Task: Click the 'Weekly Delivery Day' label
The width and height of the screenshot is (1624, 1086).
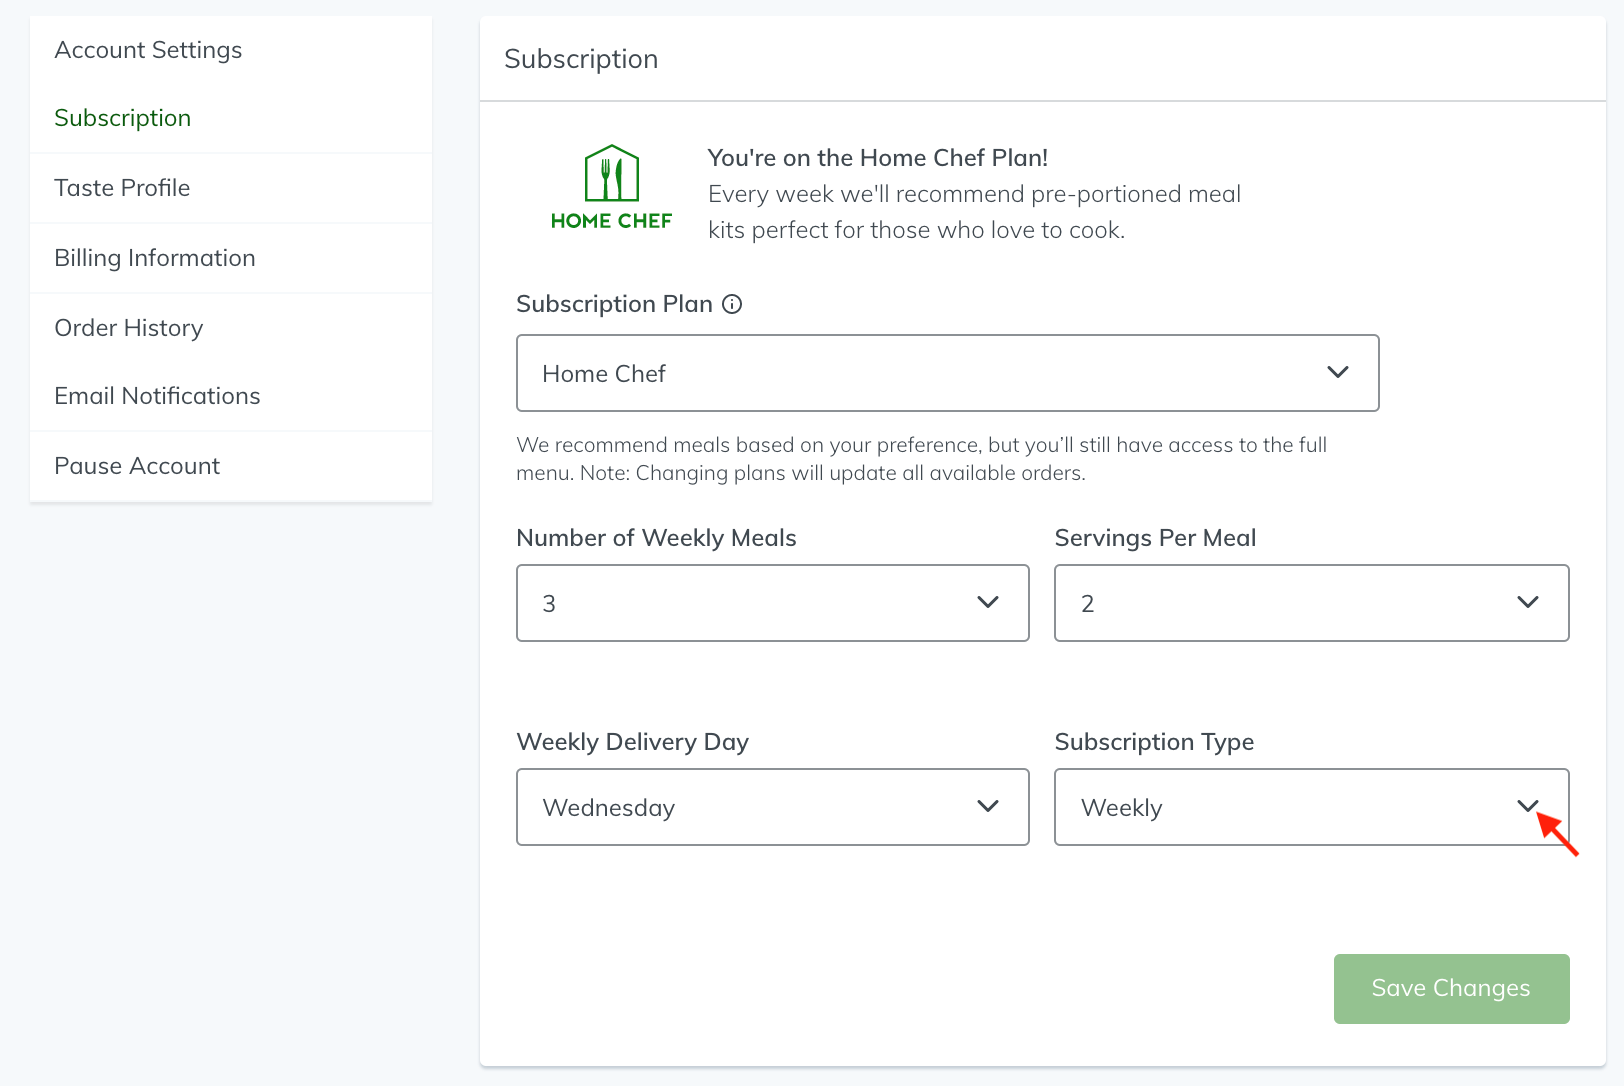Action: coord(632,742)
